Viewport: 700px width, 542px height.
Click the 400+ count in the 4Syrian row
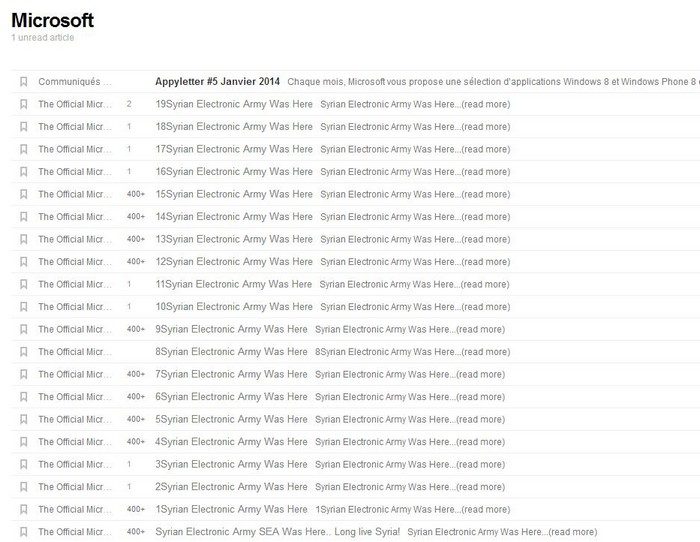tap(136, 442)
